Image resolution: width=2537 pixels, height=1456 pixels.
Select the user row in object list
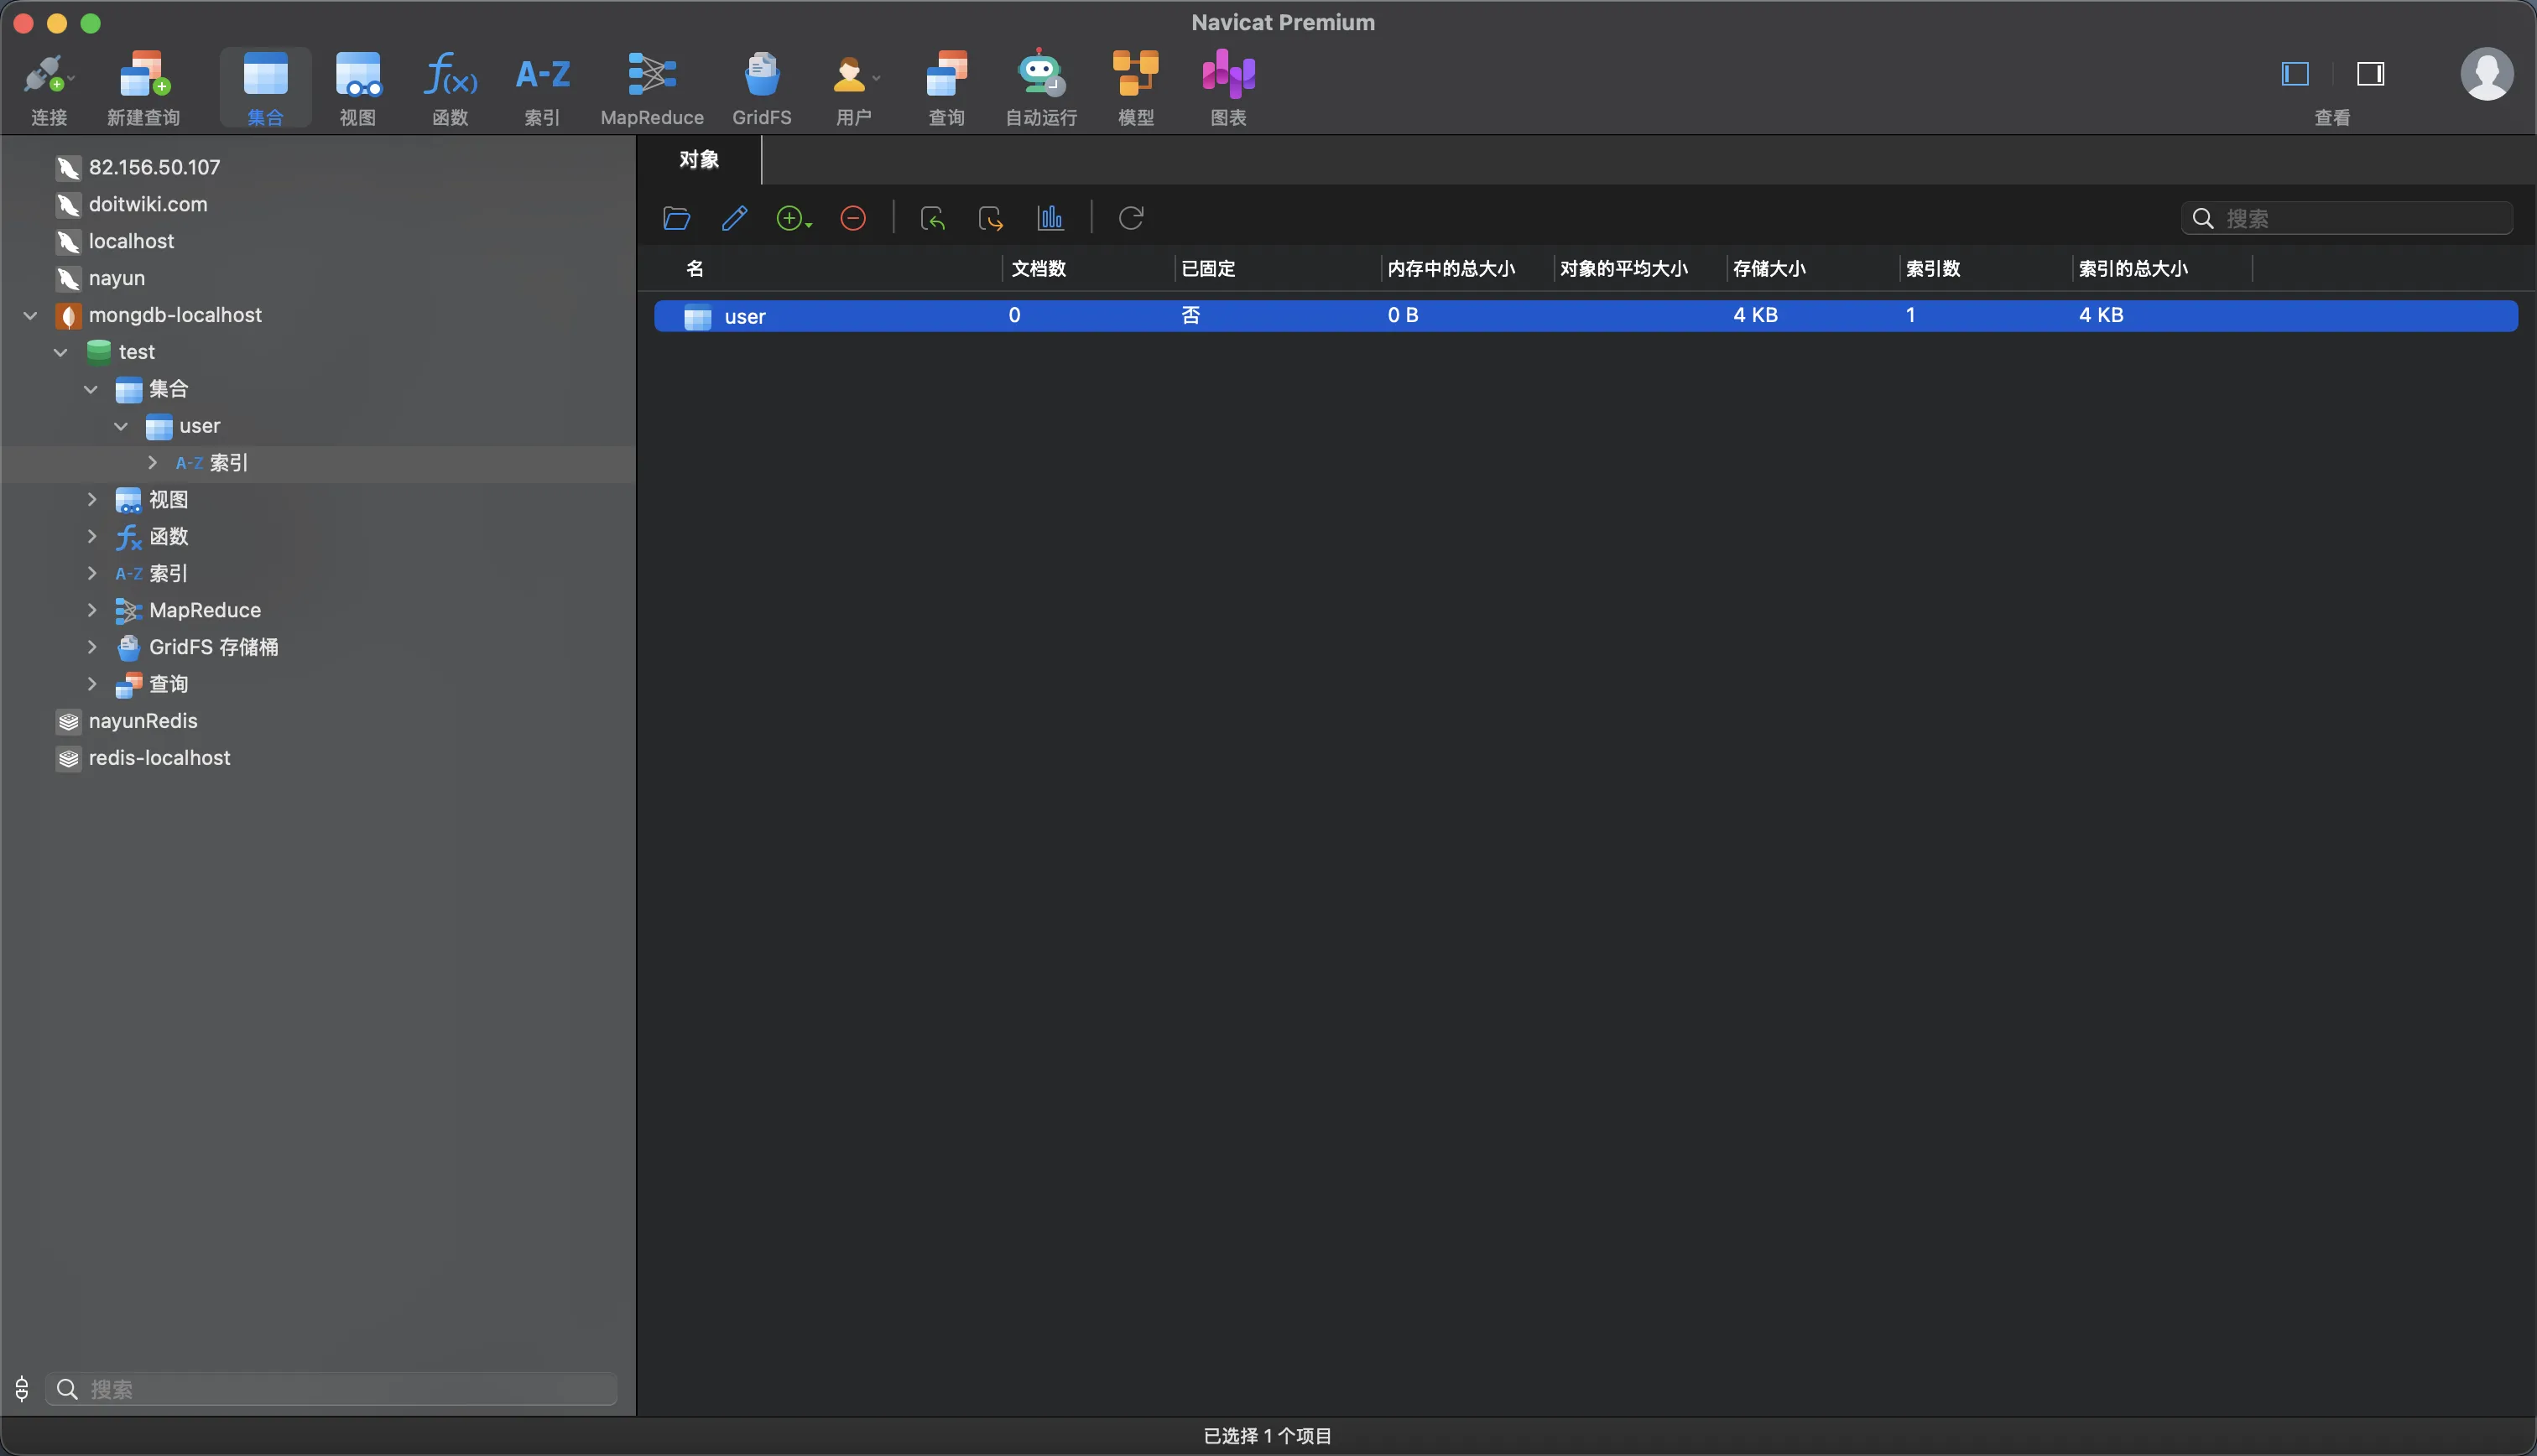coord(745,316)
